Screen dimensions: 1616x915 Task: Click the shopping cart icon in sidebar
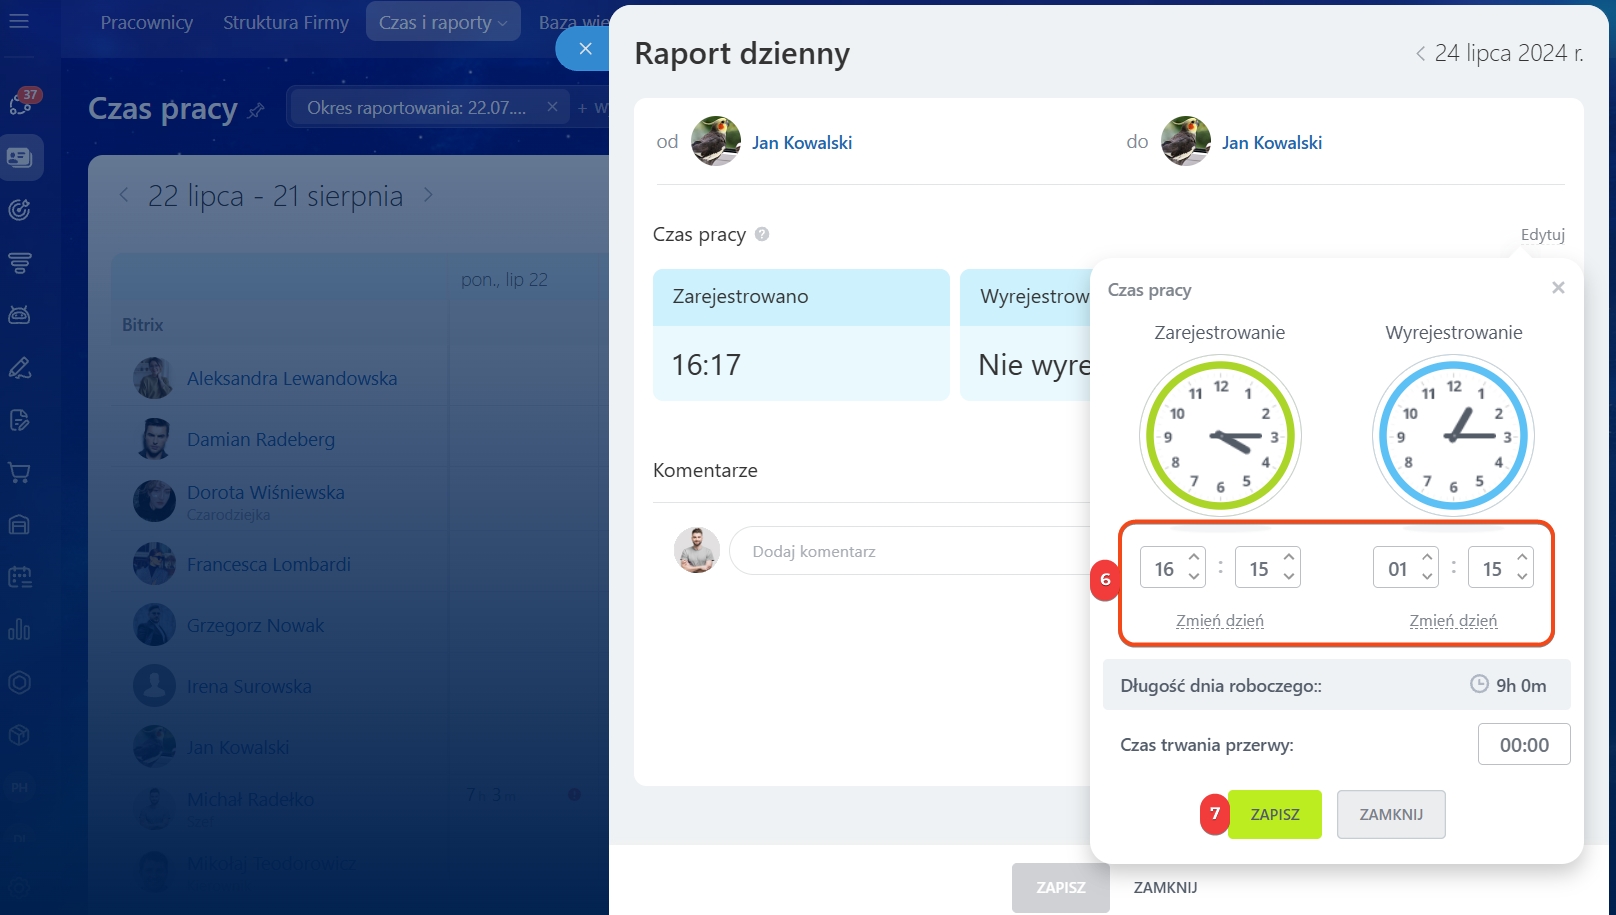[x=19, y=472]
